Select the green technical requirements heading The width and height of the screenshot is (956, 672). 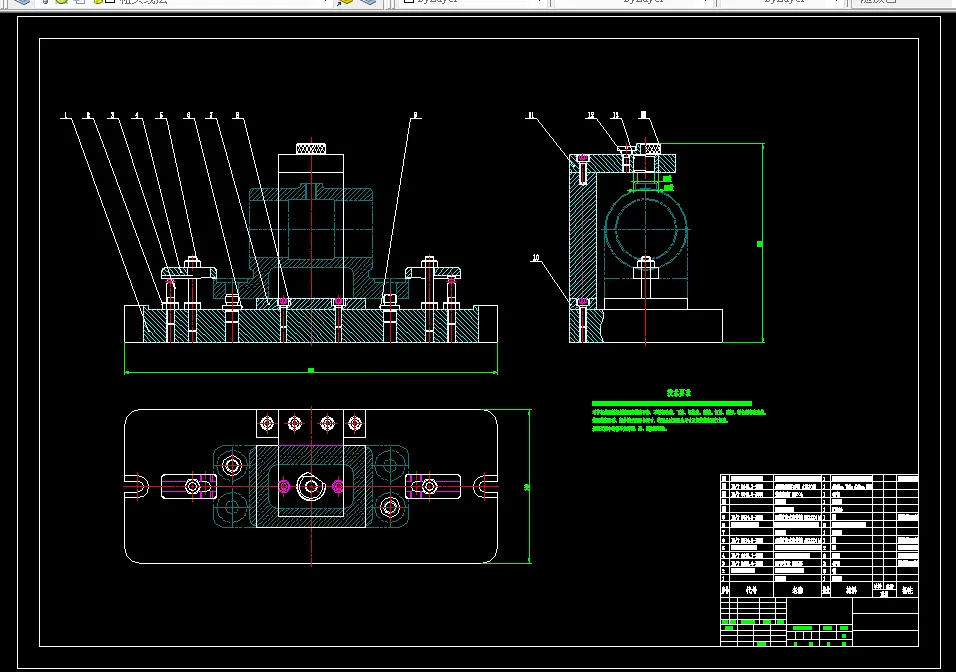[x=679, y=394]
